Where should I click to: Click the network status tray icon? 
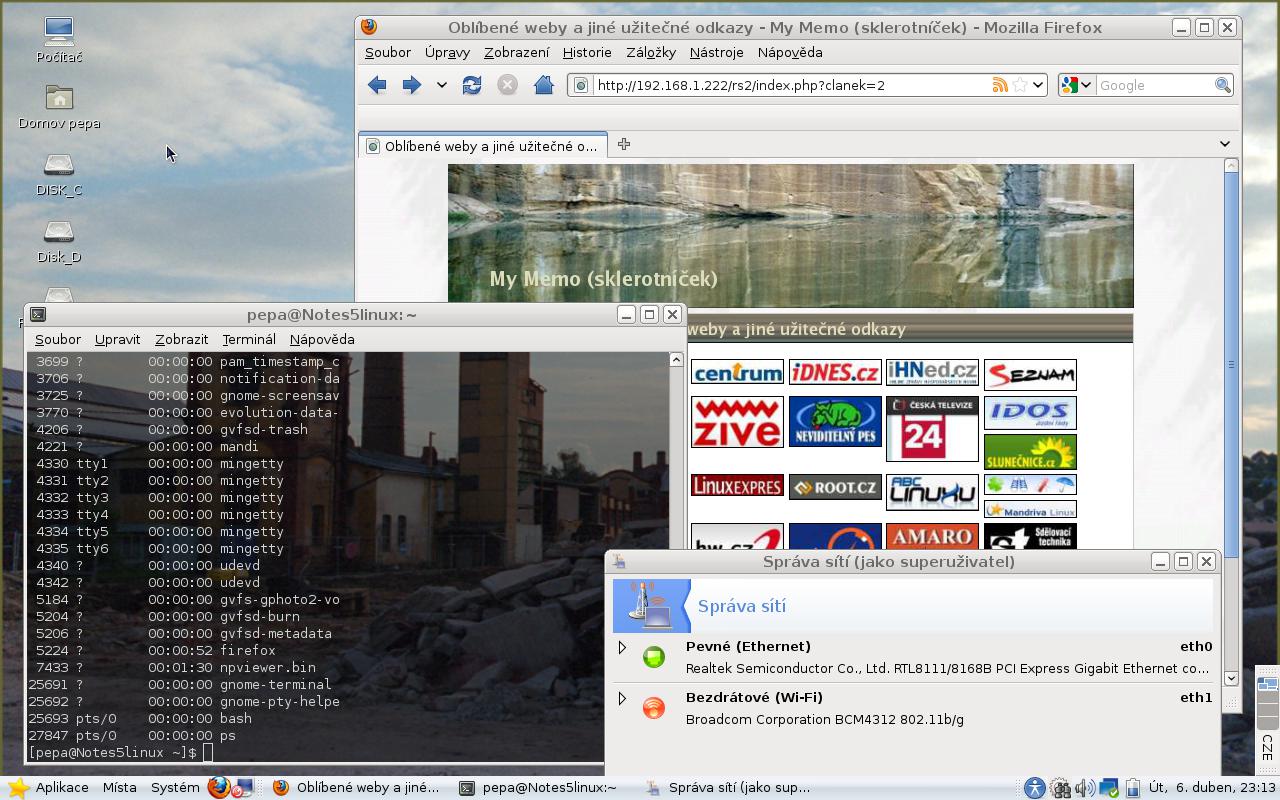[1108, 788]
